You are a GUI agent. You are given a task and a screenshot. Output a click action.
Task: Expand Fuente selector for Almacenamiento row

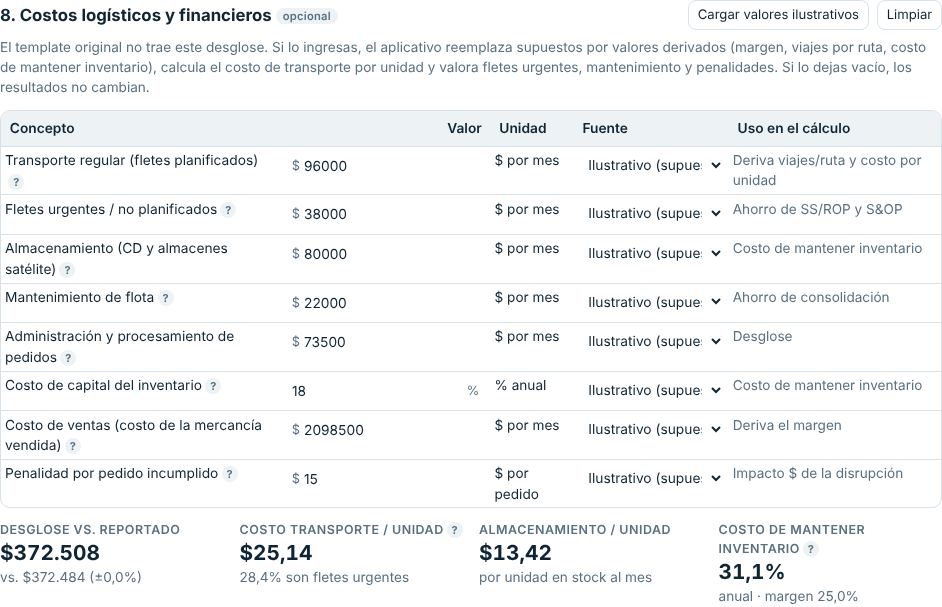point(654,253)
